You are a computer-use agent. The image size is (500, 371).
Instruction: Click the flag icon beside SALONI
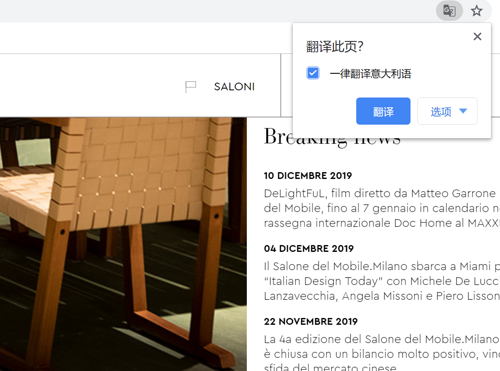191,87
